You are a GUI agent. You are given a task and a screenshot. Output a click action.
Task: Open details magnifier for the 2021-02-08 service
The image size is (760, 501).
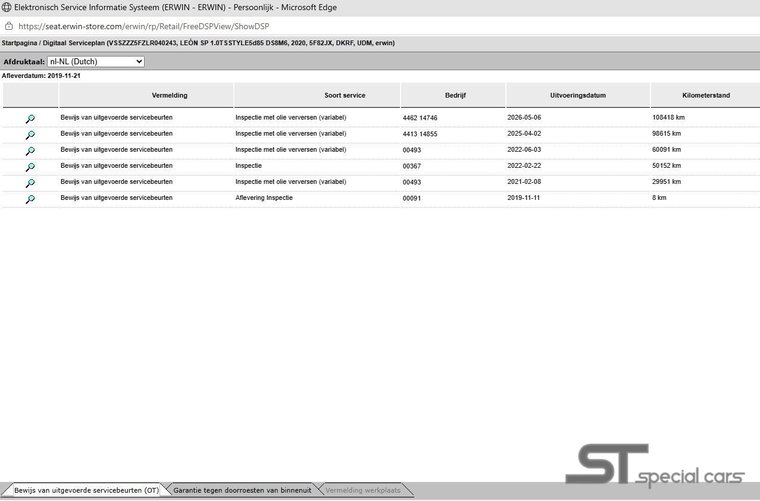(x=30, y=183)
